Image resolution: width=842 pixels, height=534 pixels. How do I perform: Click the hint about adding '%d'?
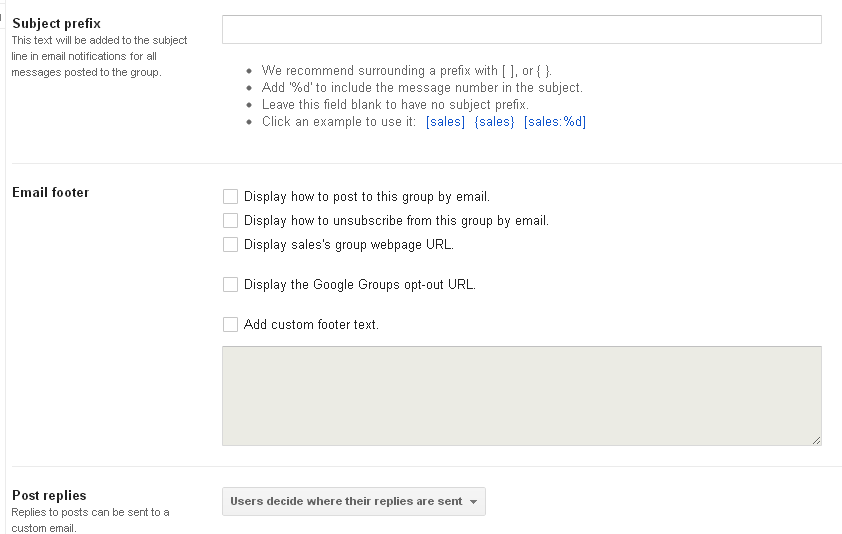point(422,88)
